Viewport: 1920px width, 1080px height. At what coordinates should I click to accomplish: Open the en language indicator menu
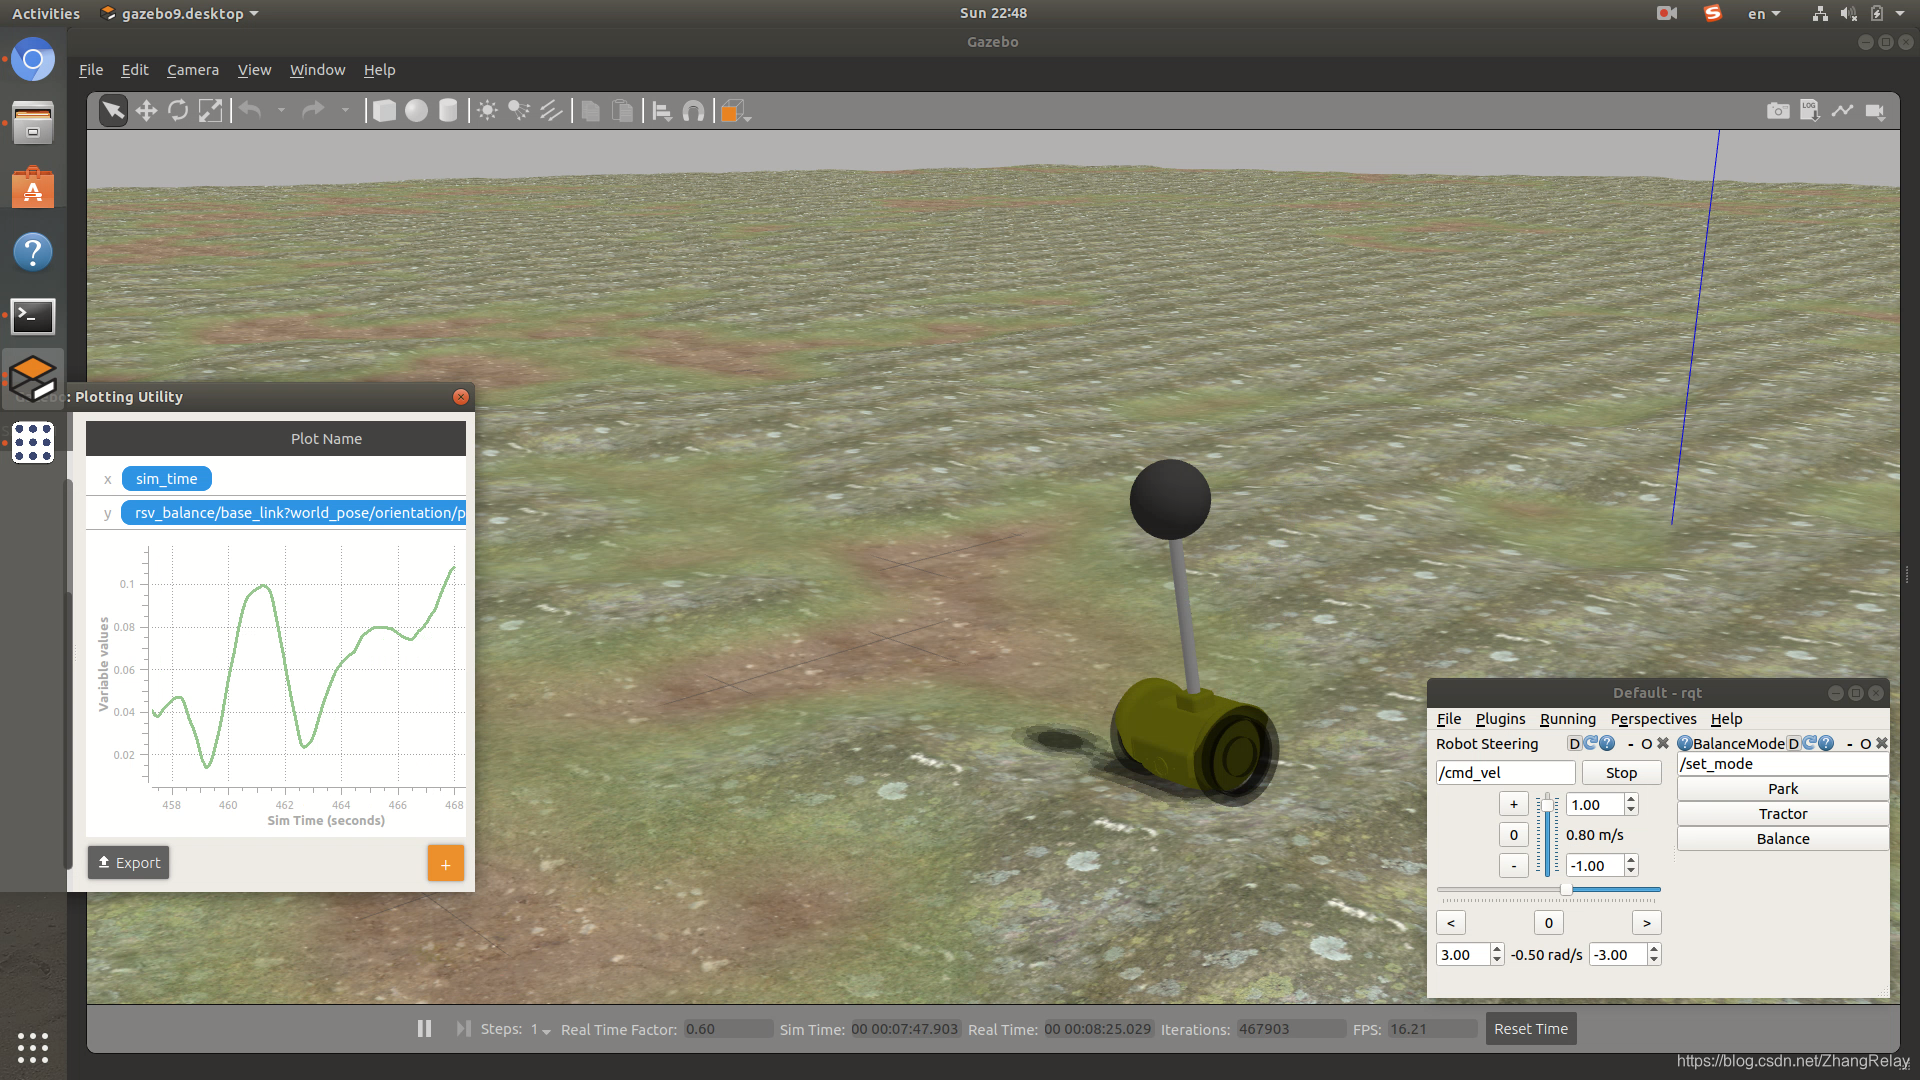1764,13
